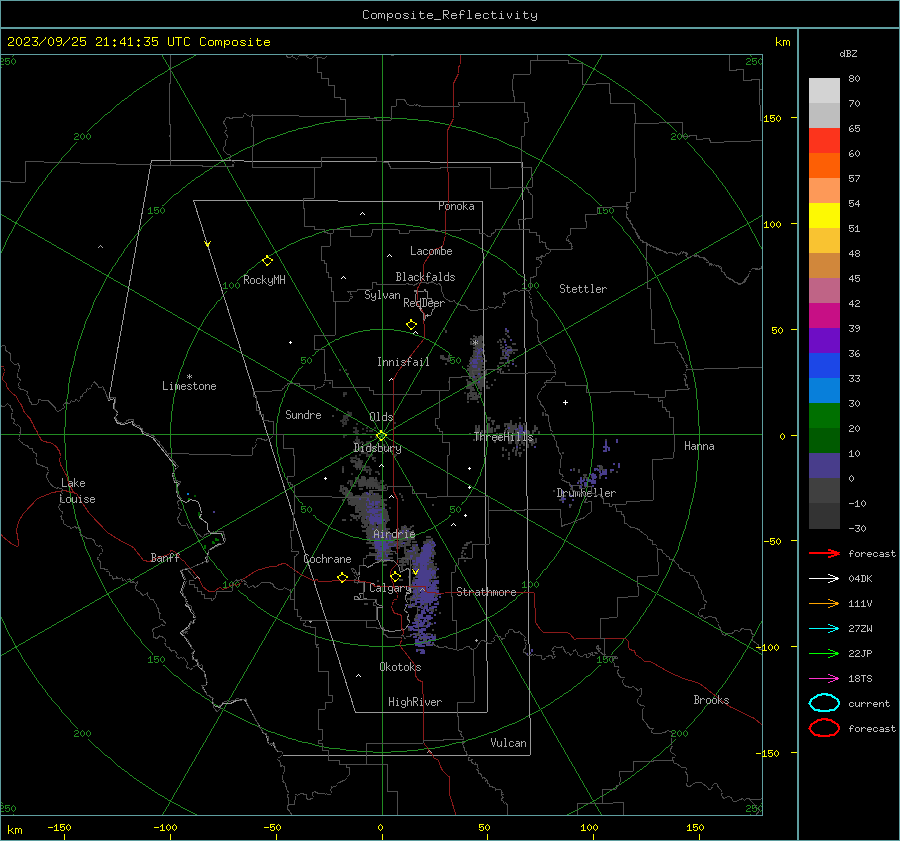Click the cyan current ellipse icon
Image resolution: width=900 pixels, height=841 pixels.
[x=824, y=703]
